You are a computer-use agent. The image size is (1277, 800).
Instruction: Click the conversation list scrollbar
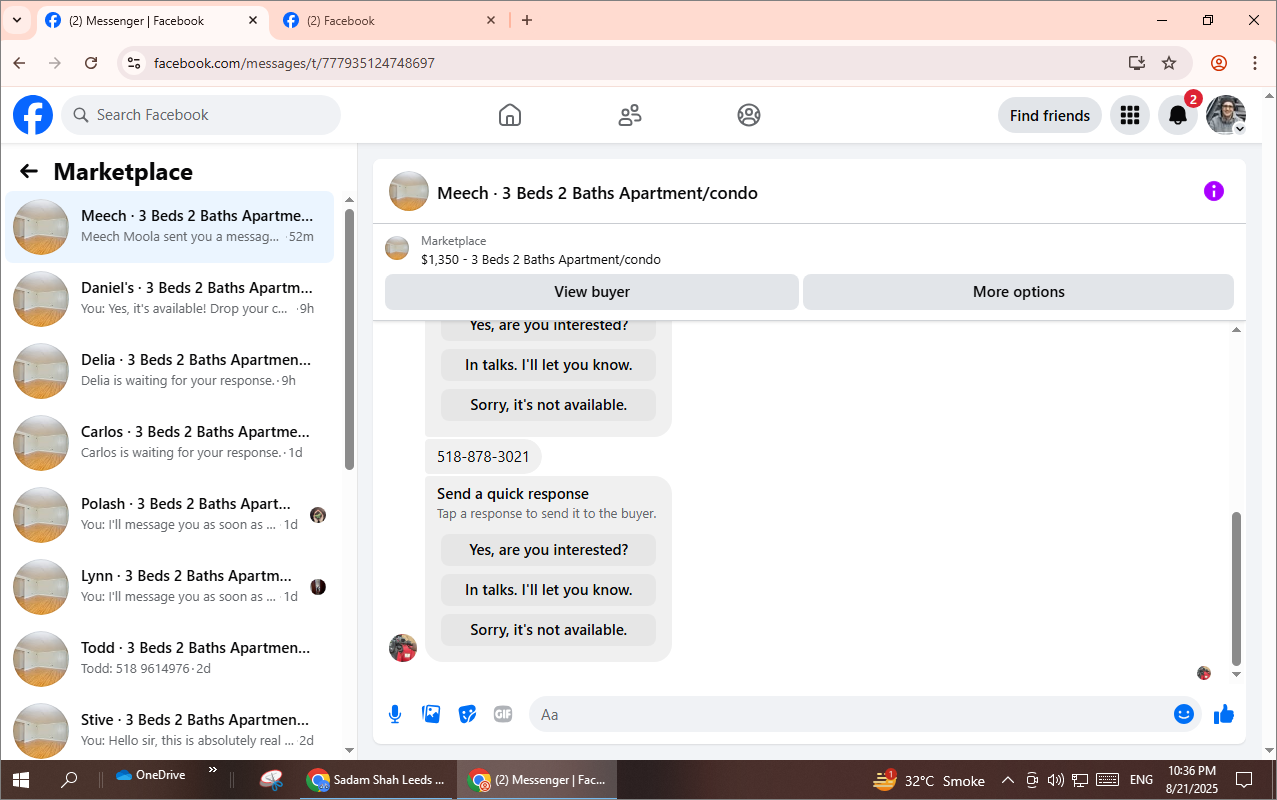pos(349,338)
